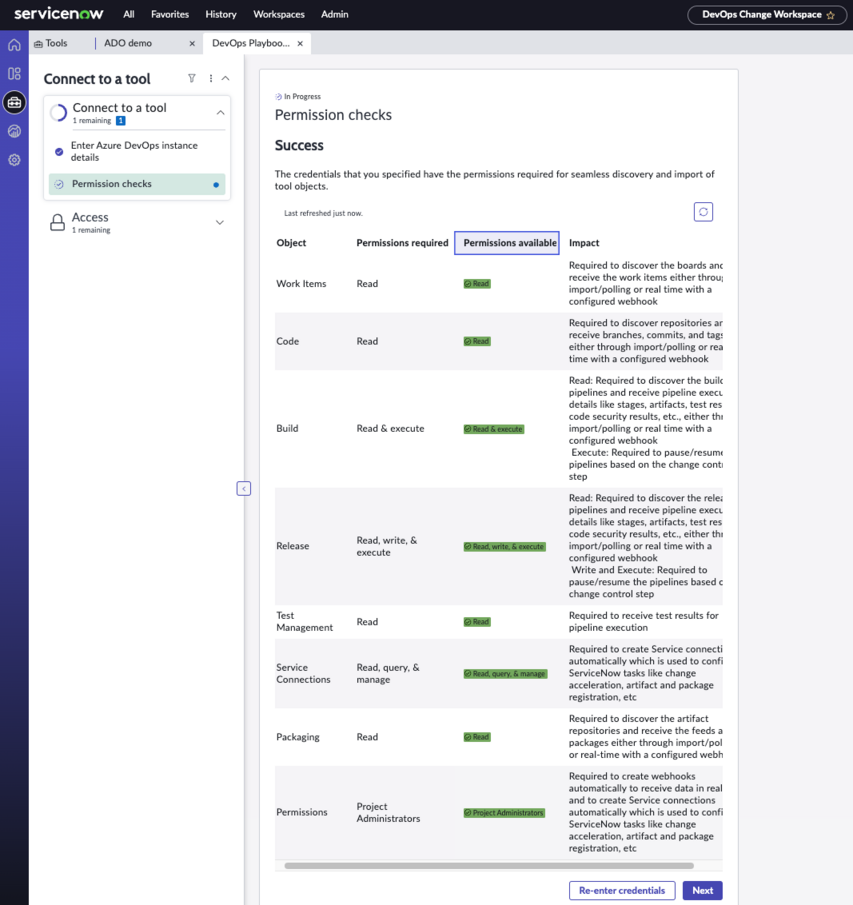This screenshot has width=853, height=905.
Task: Click the Work Items row label
Action: (301, 283)
